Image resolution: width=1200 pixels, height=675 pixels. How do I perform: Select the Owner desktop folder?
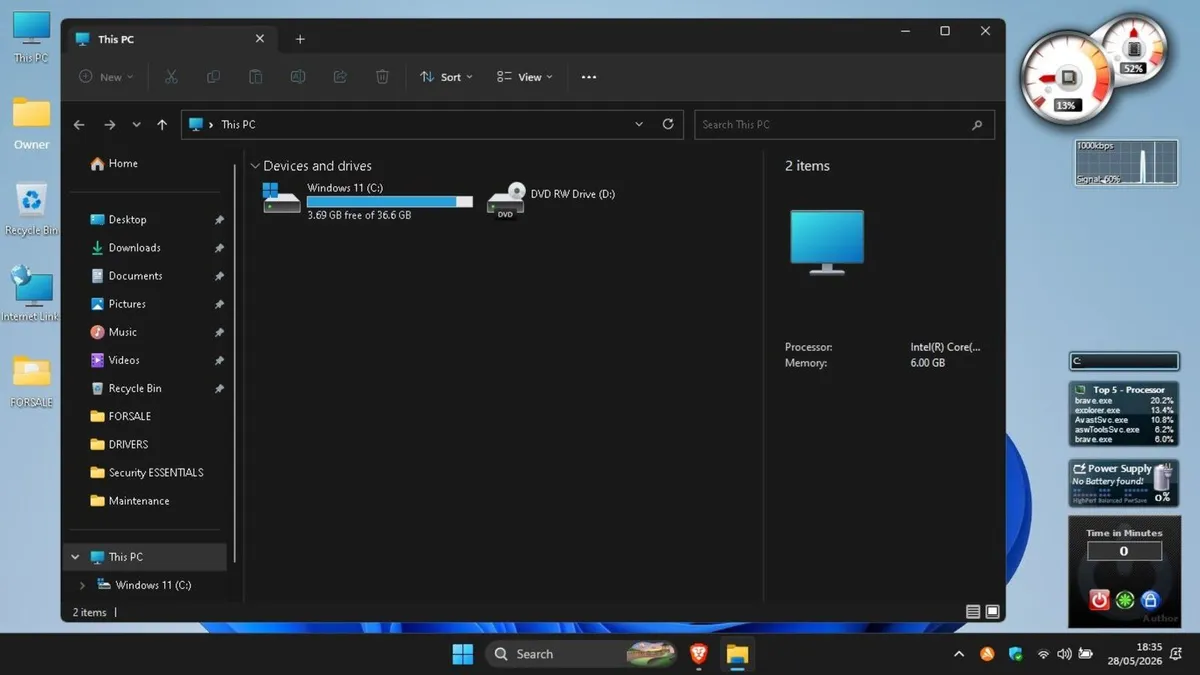click(31, 123)
